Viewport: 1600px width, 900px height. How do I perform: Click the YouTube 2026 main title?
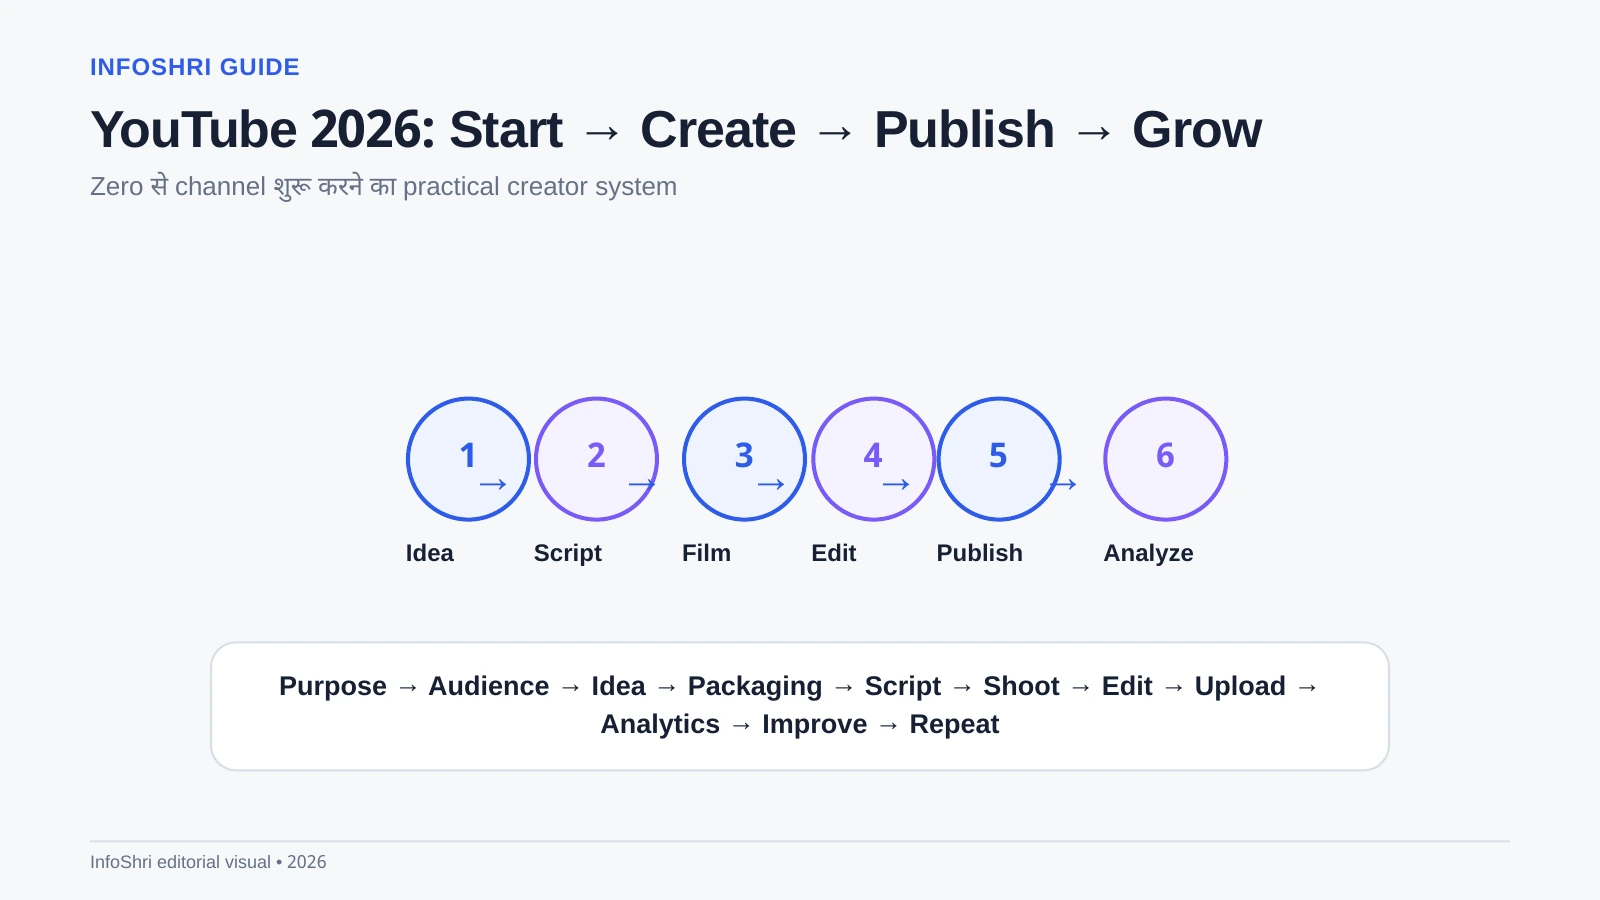(676, 130)
